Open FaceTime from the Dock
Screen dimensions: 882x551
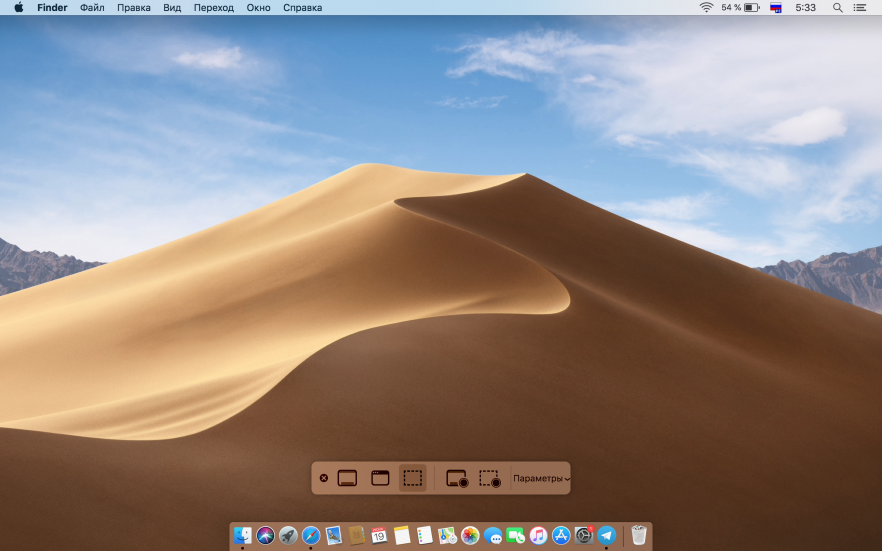[515, 535]
